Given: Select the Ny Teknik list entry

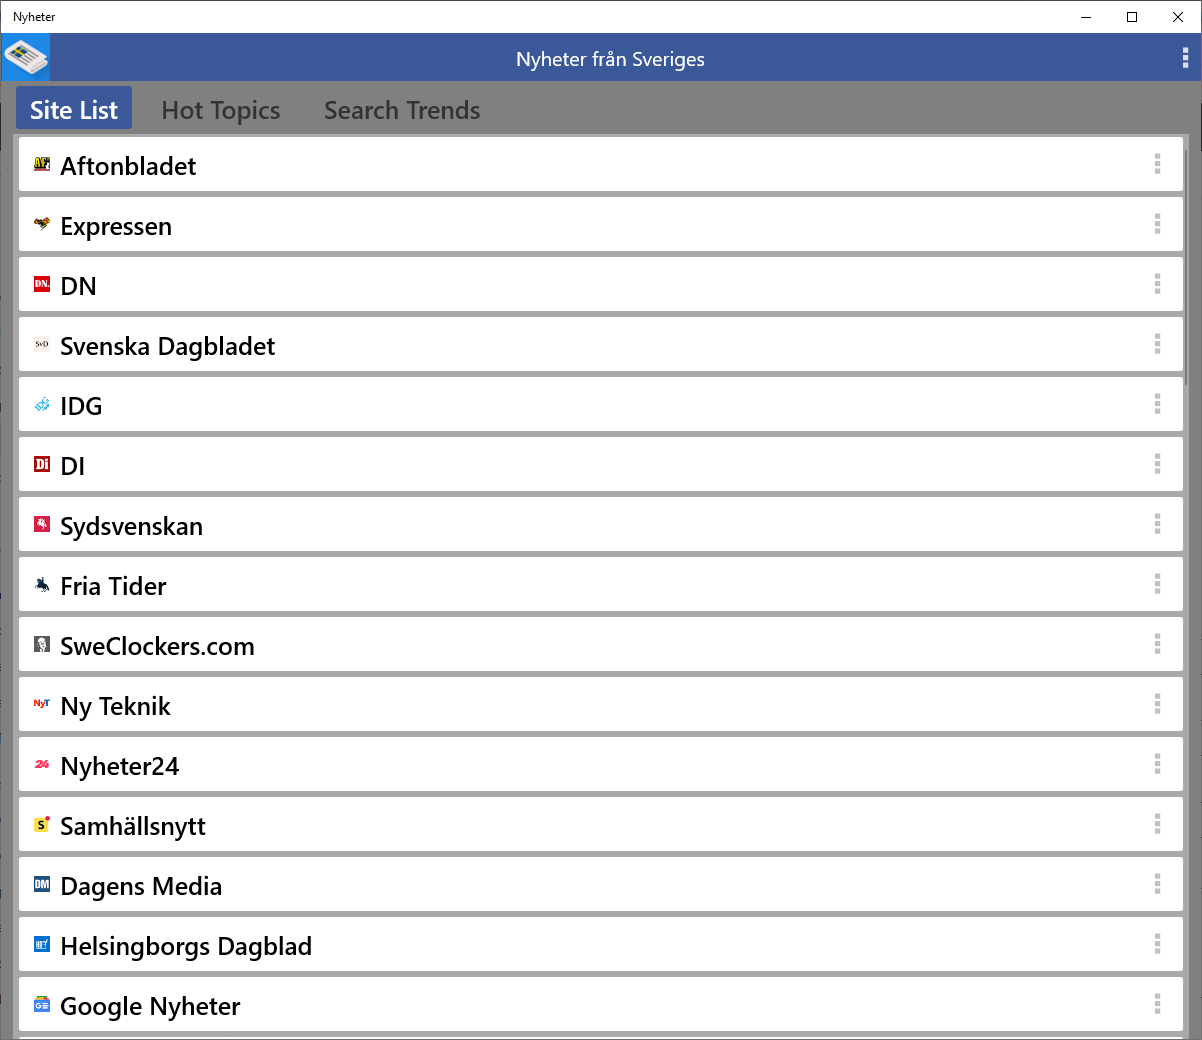Looking at the screenshot, I should click(x=600, y=704).
